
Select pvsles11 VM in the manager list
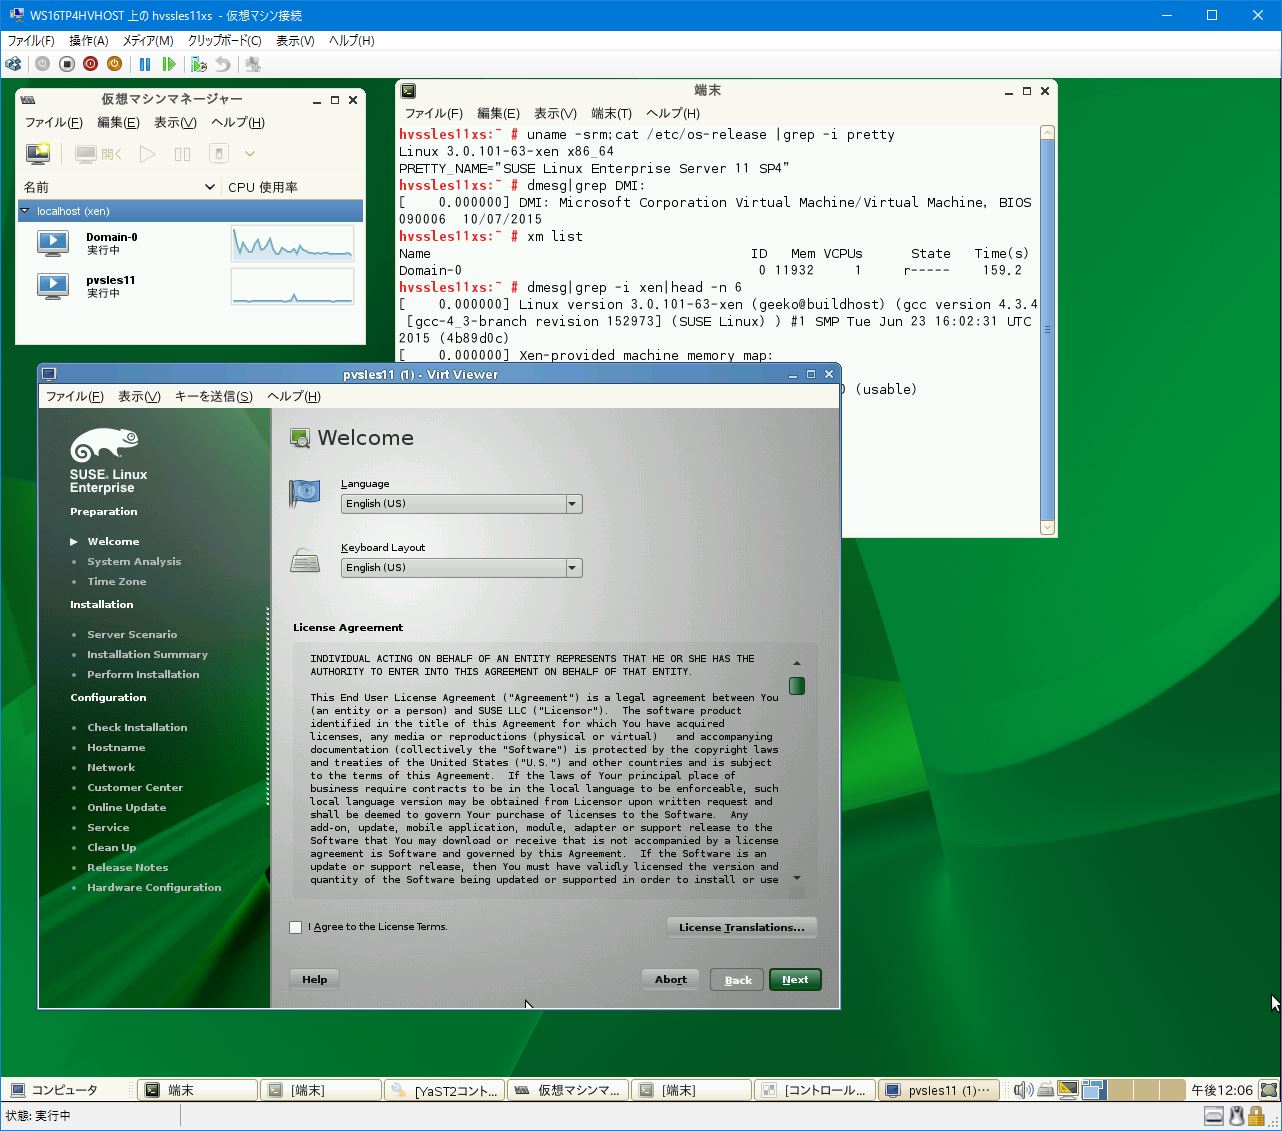(x=191, y=286)
